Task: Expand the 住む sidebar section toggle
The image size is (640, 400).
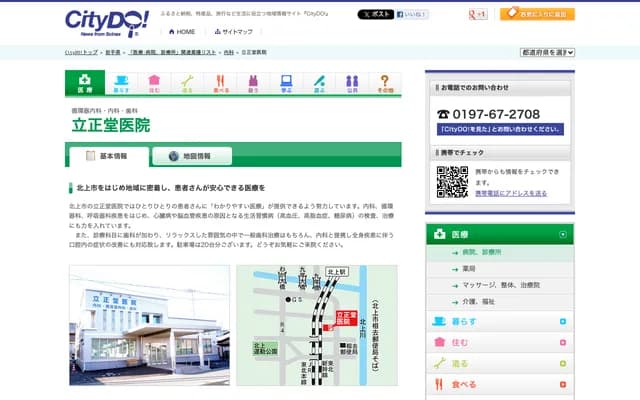Action: point(563,342)
